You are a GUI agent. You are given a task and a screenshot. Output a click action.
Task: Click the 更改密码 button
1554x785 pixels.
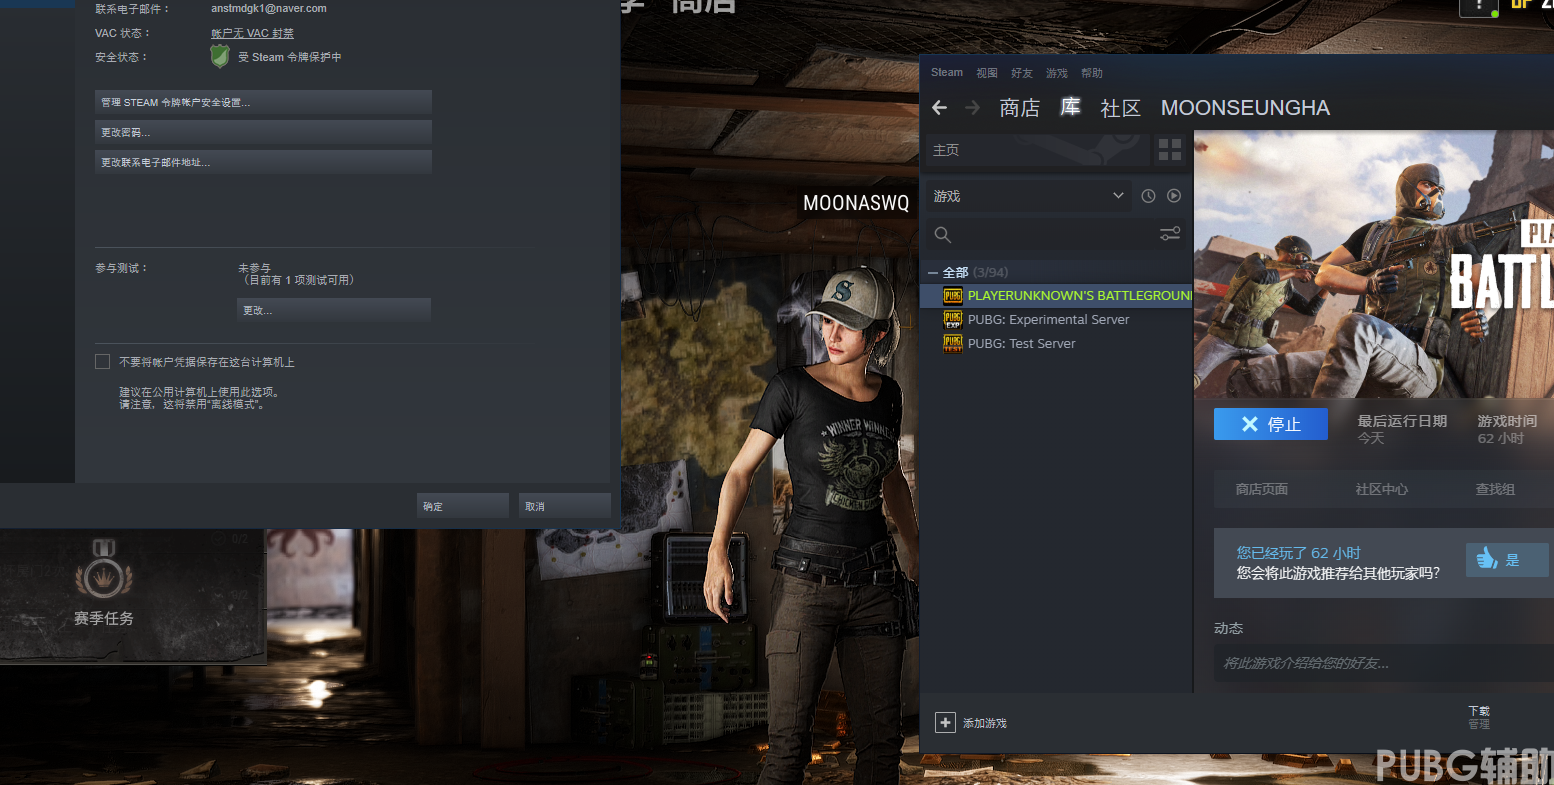[x=263, y=132]
